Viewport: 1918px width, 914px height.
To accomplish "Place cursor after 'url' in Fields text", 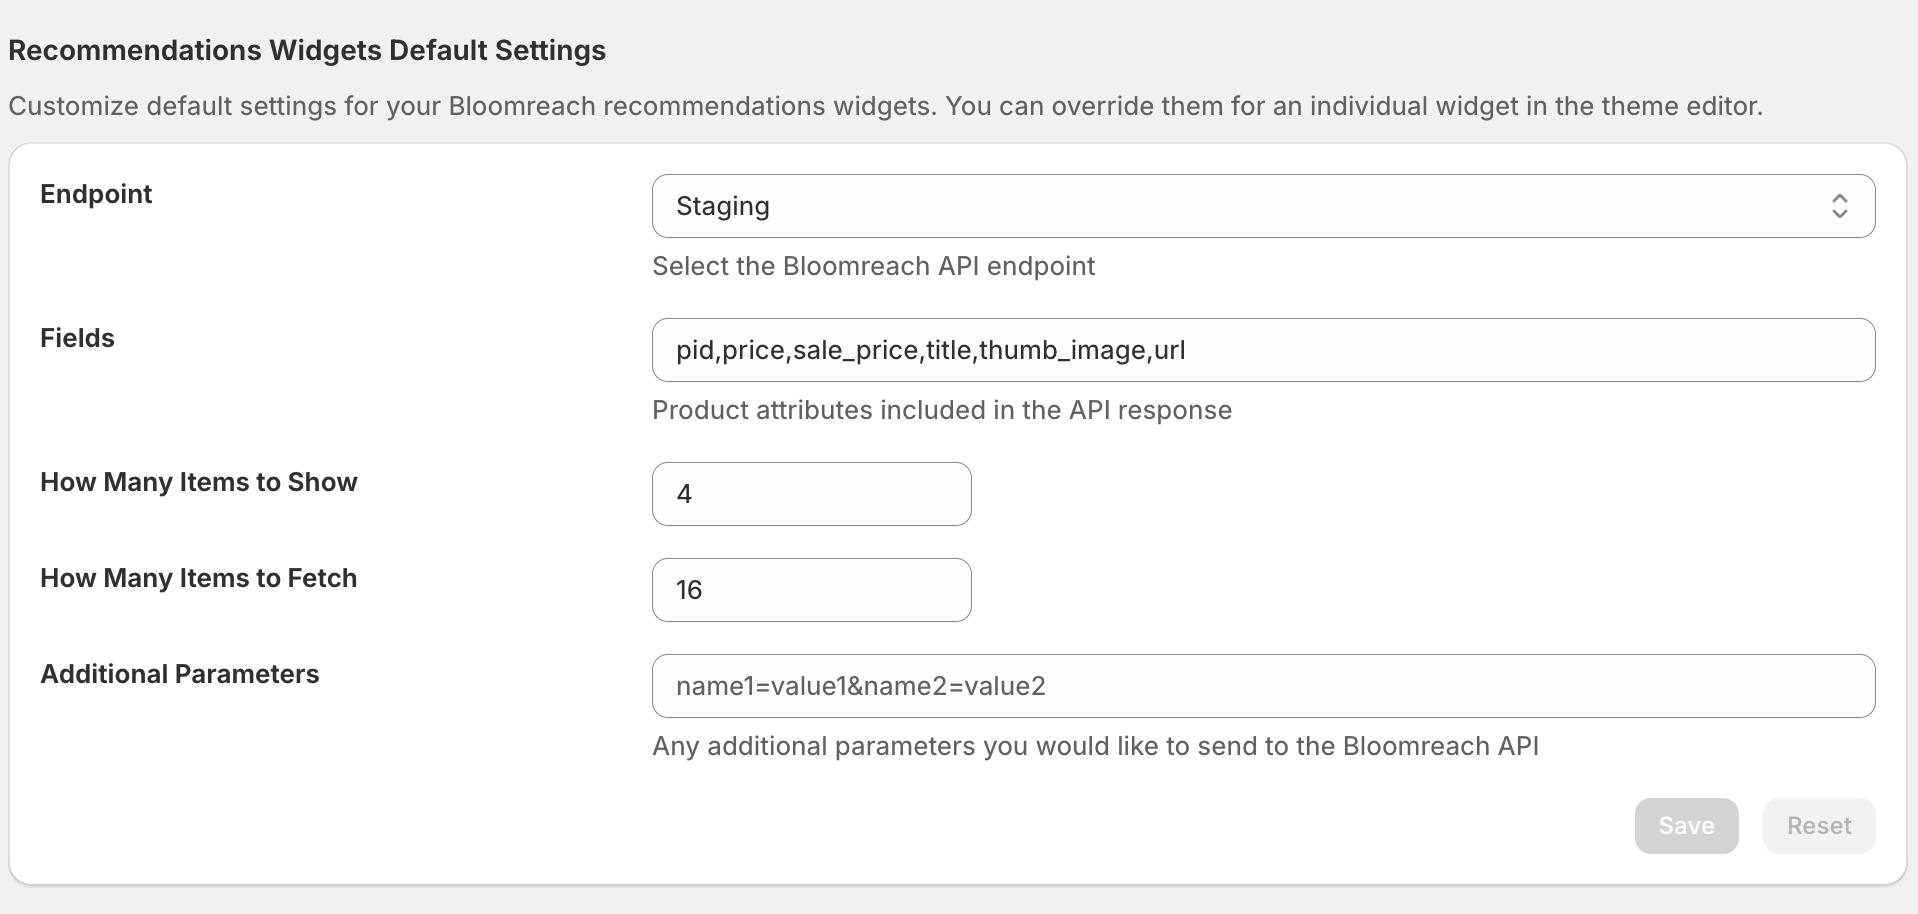I will 1188,350.
